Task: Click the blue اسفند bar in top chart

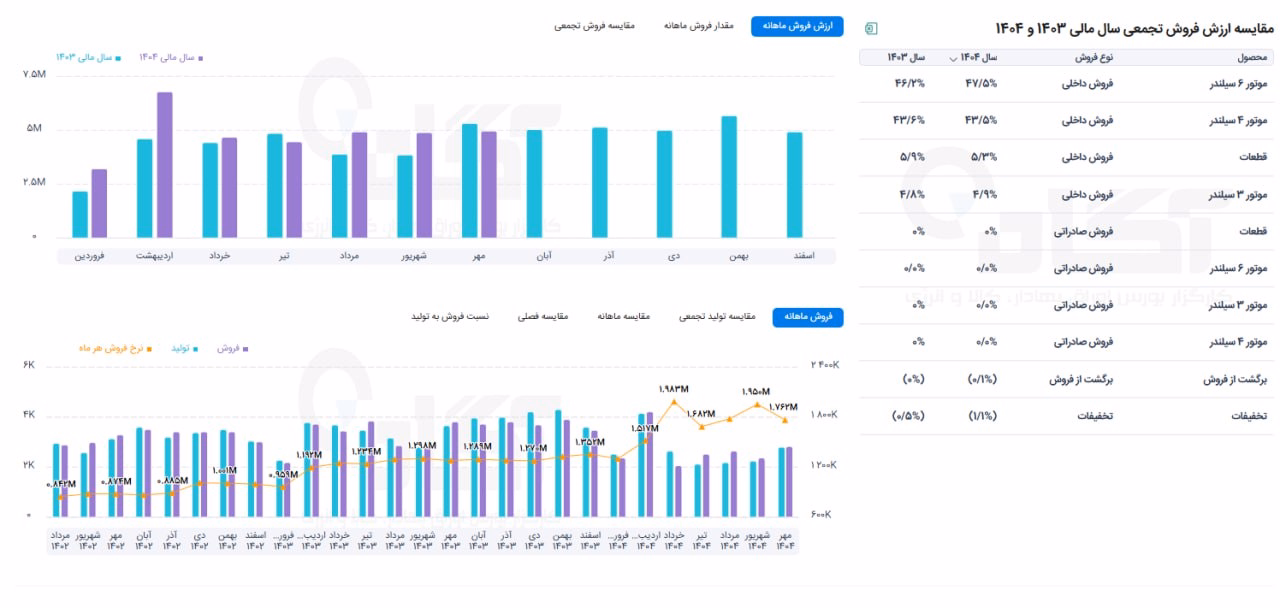Action: pos(794,185)
